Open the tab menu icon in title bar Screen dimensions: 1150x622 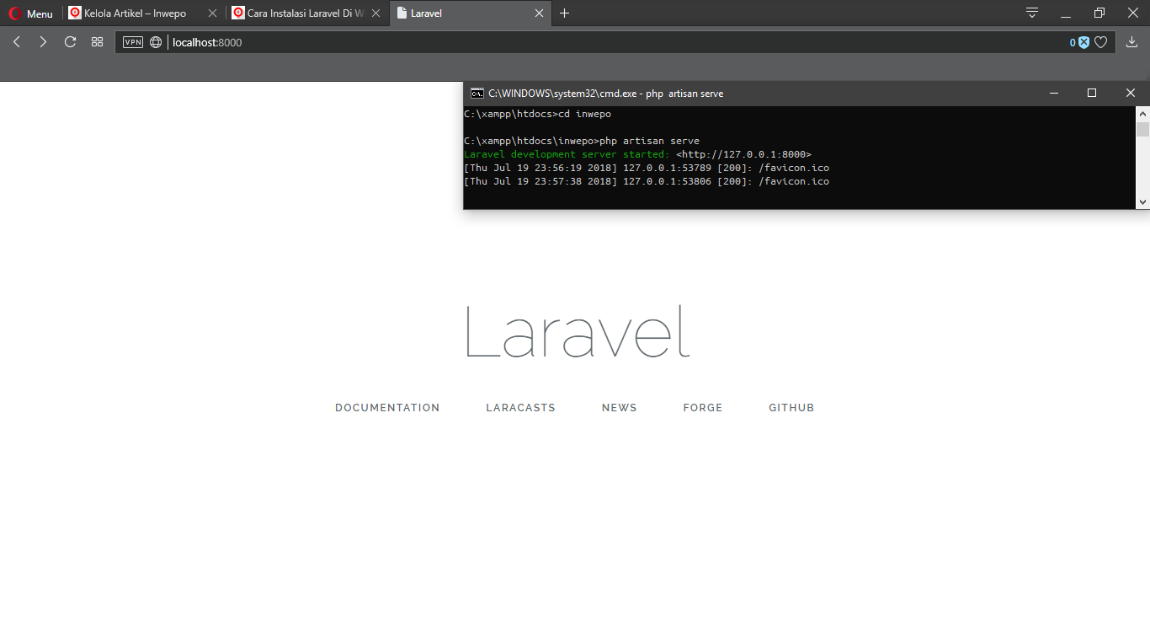(1031, 12)
